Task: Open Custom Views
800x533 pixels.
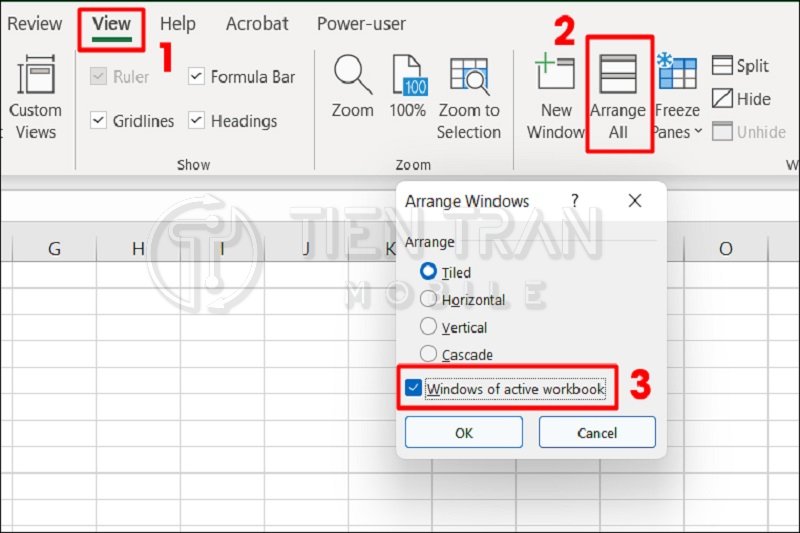Action: pos(35,97)
